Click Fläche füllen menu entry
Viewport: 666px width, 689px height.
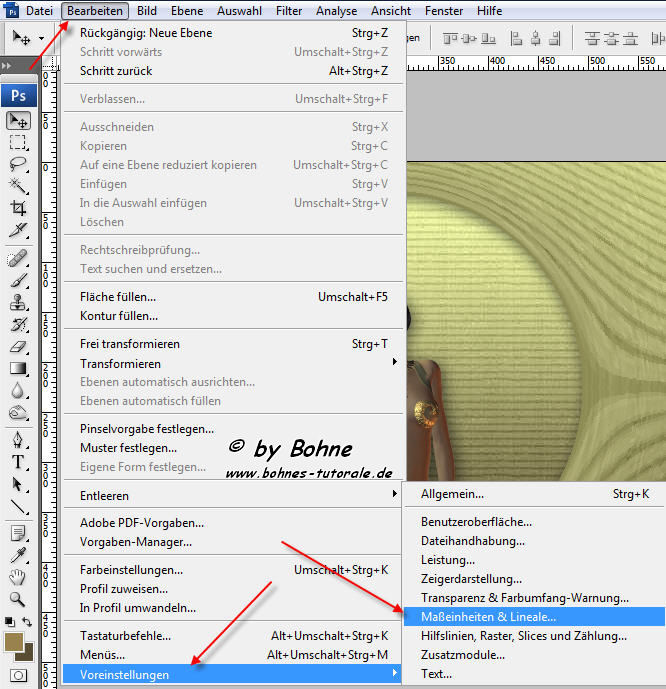(x=118, y=297)
